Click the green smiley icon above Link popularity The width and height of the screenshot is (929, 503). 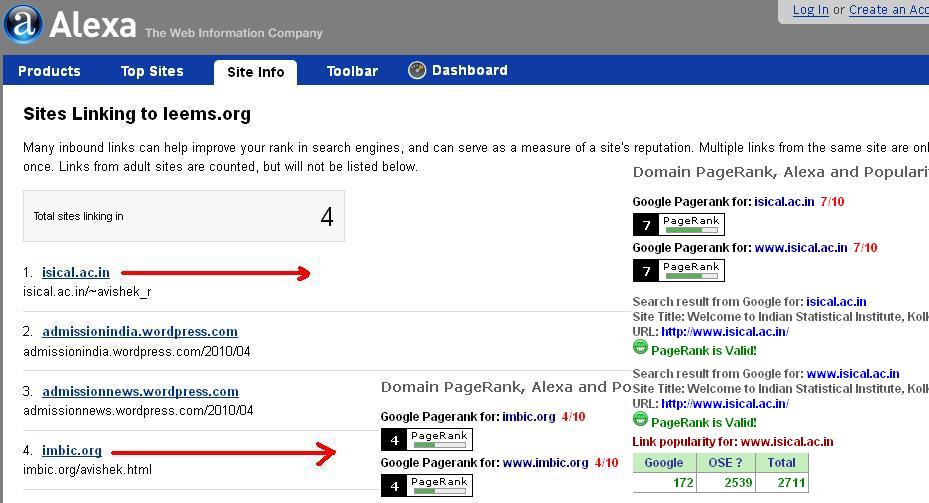tap(640, 419)
